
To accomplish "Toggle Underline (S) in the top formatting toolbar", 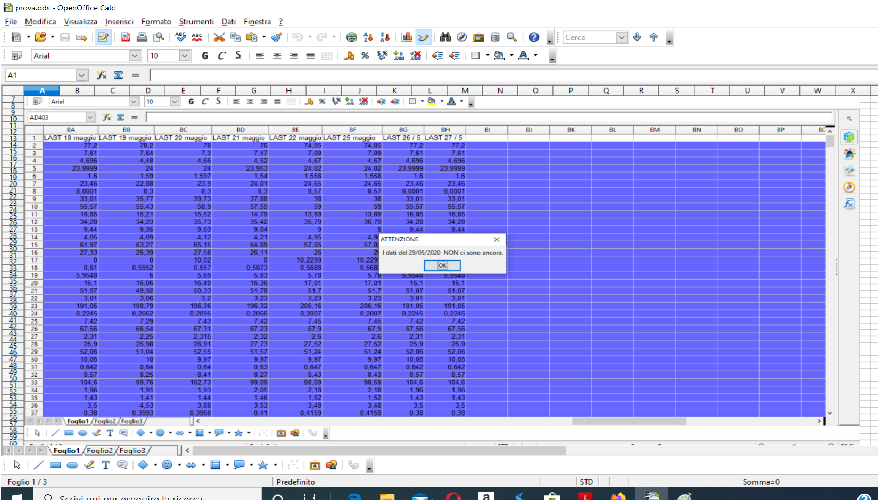I will tap(238, 55).
